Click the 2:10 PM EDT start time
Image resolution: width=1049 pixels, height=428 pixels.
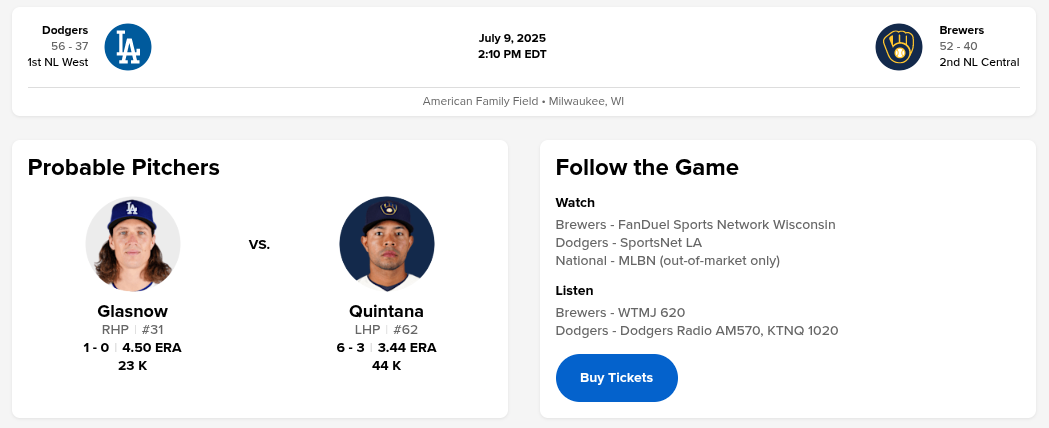[x=512, y=54]
